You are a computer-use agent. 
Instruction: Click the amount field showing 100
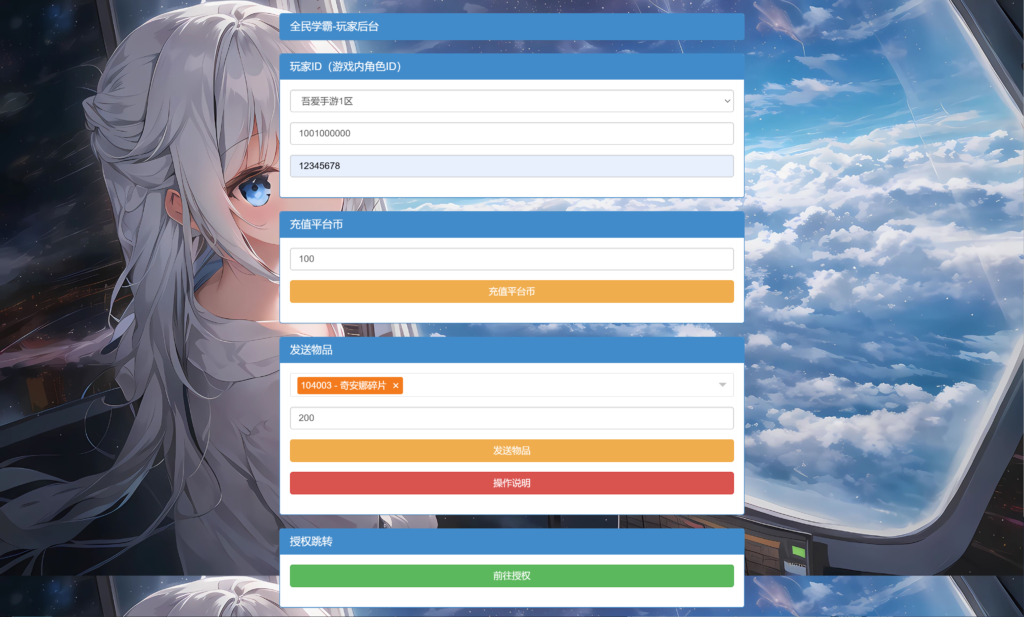(511, 259)
